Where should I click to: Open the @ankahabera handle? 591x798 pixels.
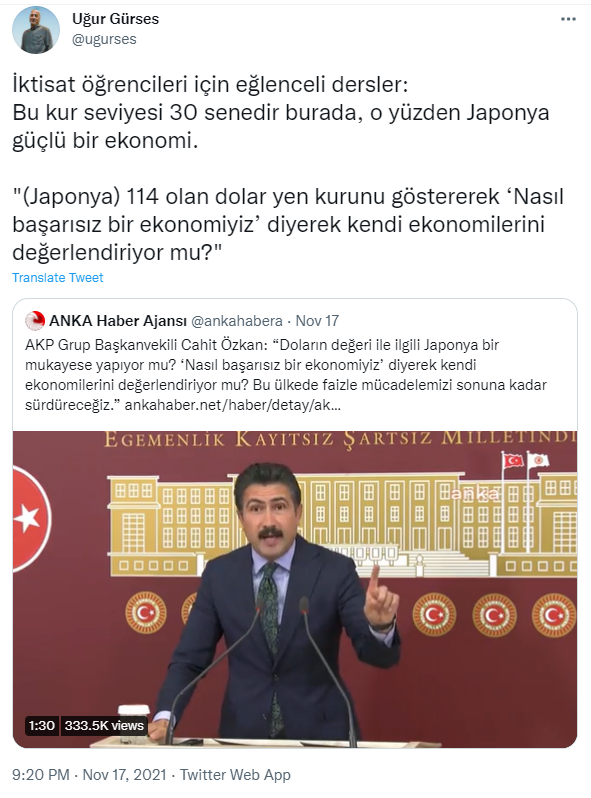[237, 321]
